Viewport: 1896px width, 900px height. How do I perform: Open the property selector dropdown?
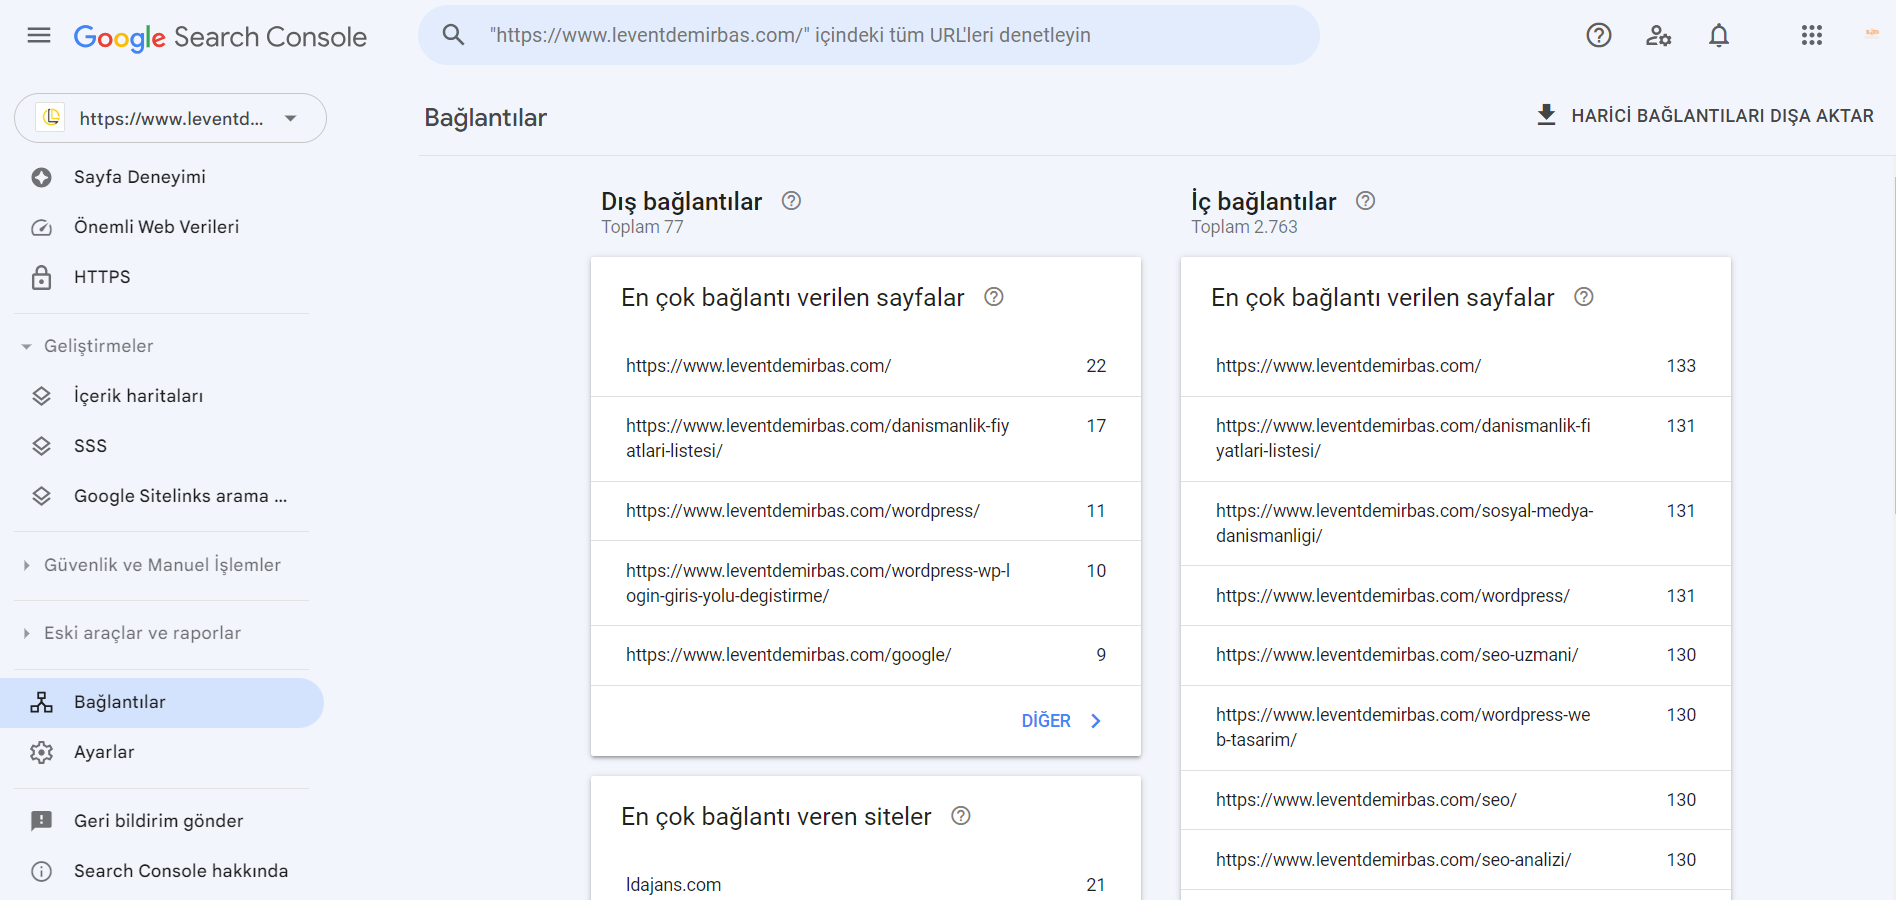coord(170,118)
